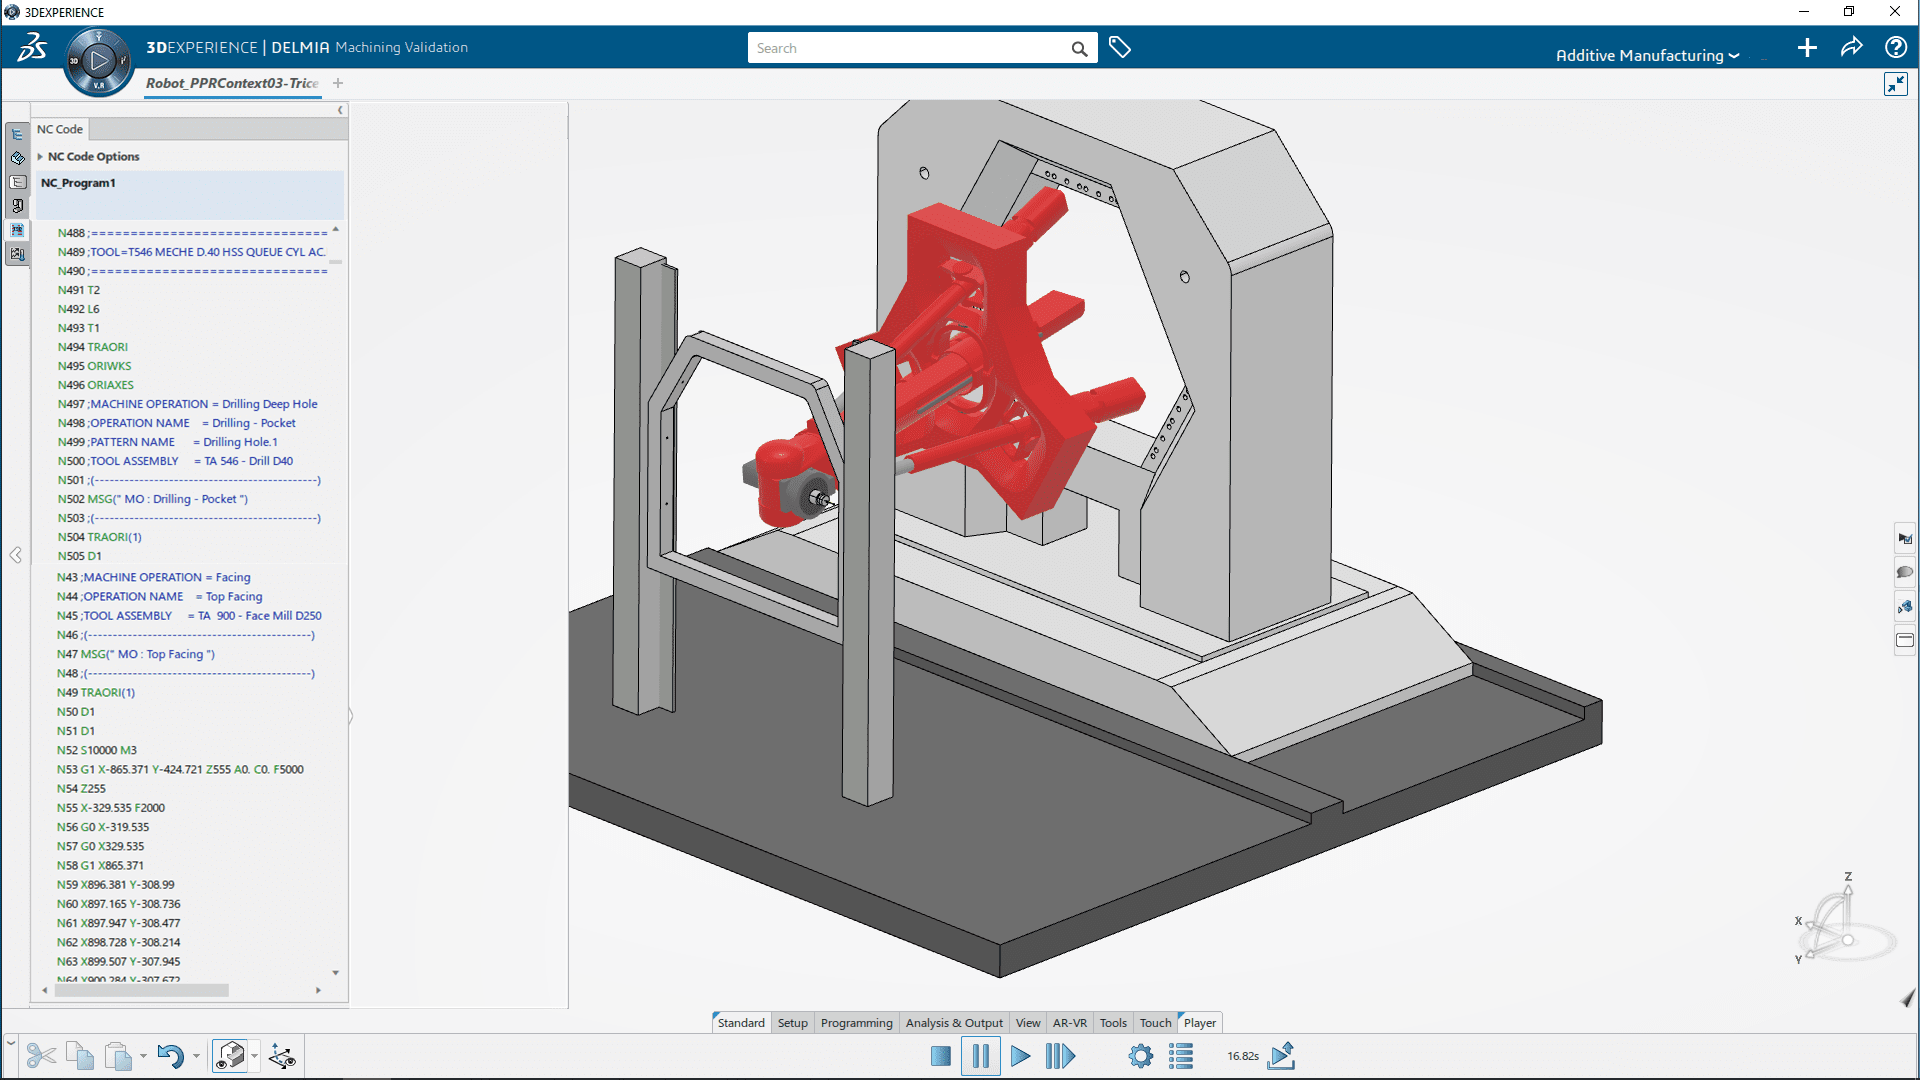Open the Additive Manufacturing dropdown
The image size is (1920, 1080).
click(1647, 55)
